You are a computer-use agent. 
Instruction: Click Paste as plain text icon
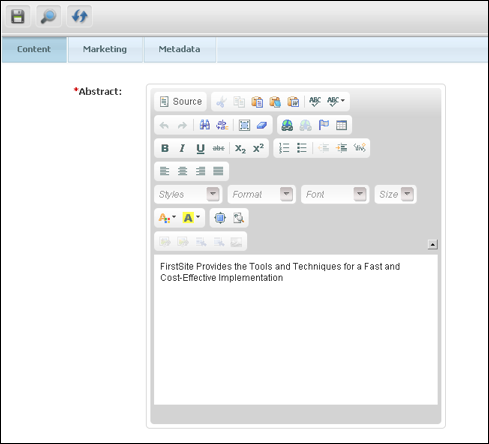point(275,102)
